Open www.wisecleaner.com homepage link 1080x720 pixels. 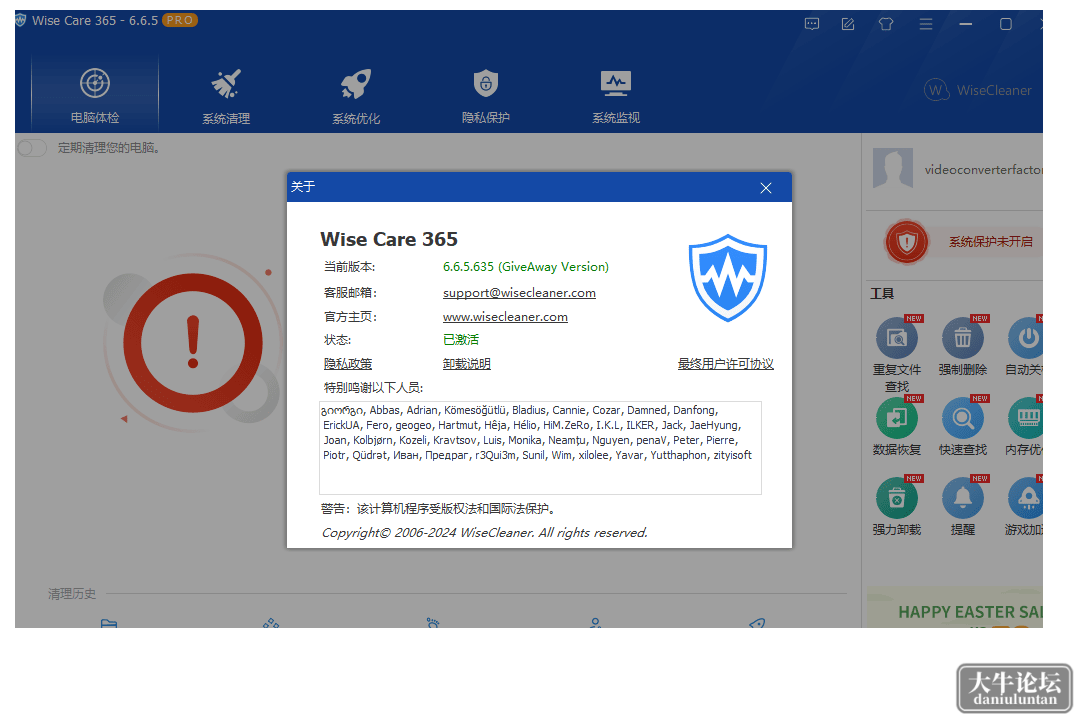pos(505,317)
